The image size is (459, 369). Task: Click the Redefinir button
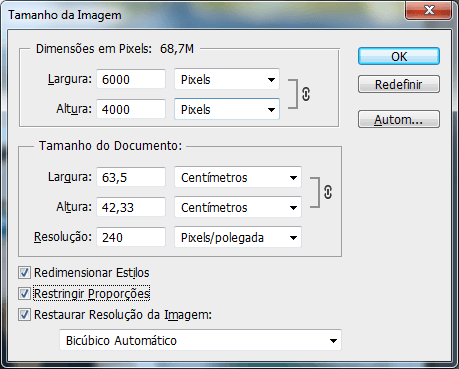pyautogui.click(x=399, y=84)
